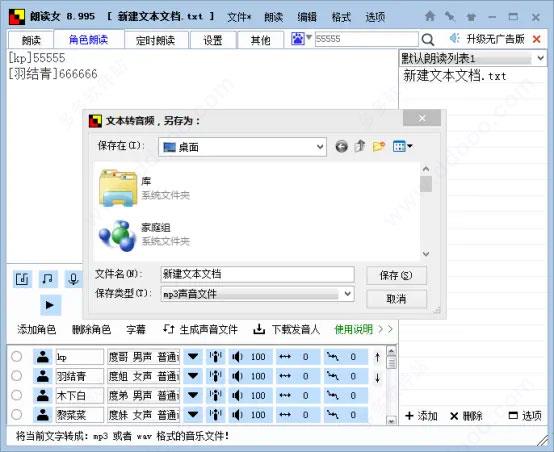Viewport: 554px width, 452px height.
Task: Select radio button for 羽结青 role
Action: [x=16, y=376]
